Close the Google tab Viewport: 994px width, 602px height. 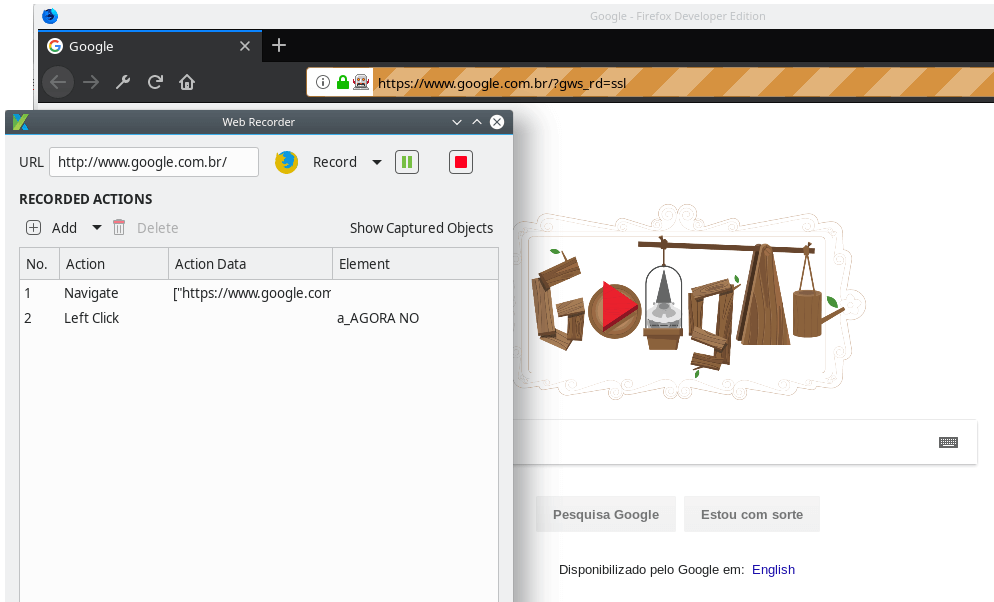(x=245, y=46)
